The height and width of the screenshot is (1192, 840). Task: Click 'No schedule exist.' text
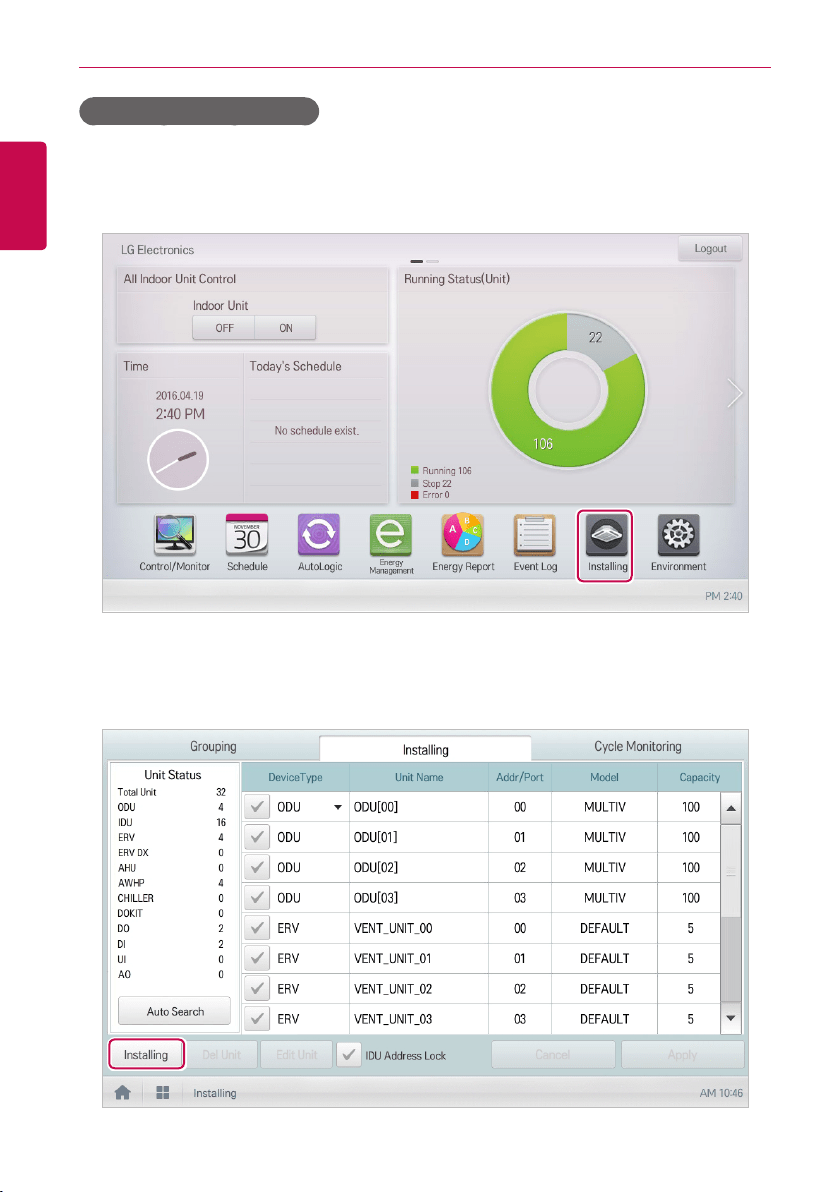[316, 430]
